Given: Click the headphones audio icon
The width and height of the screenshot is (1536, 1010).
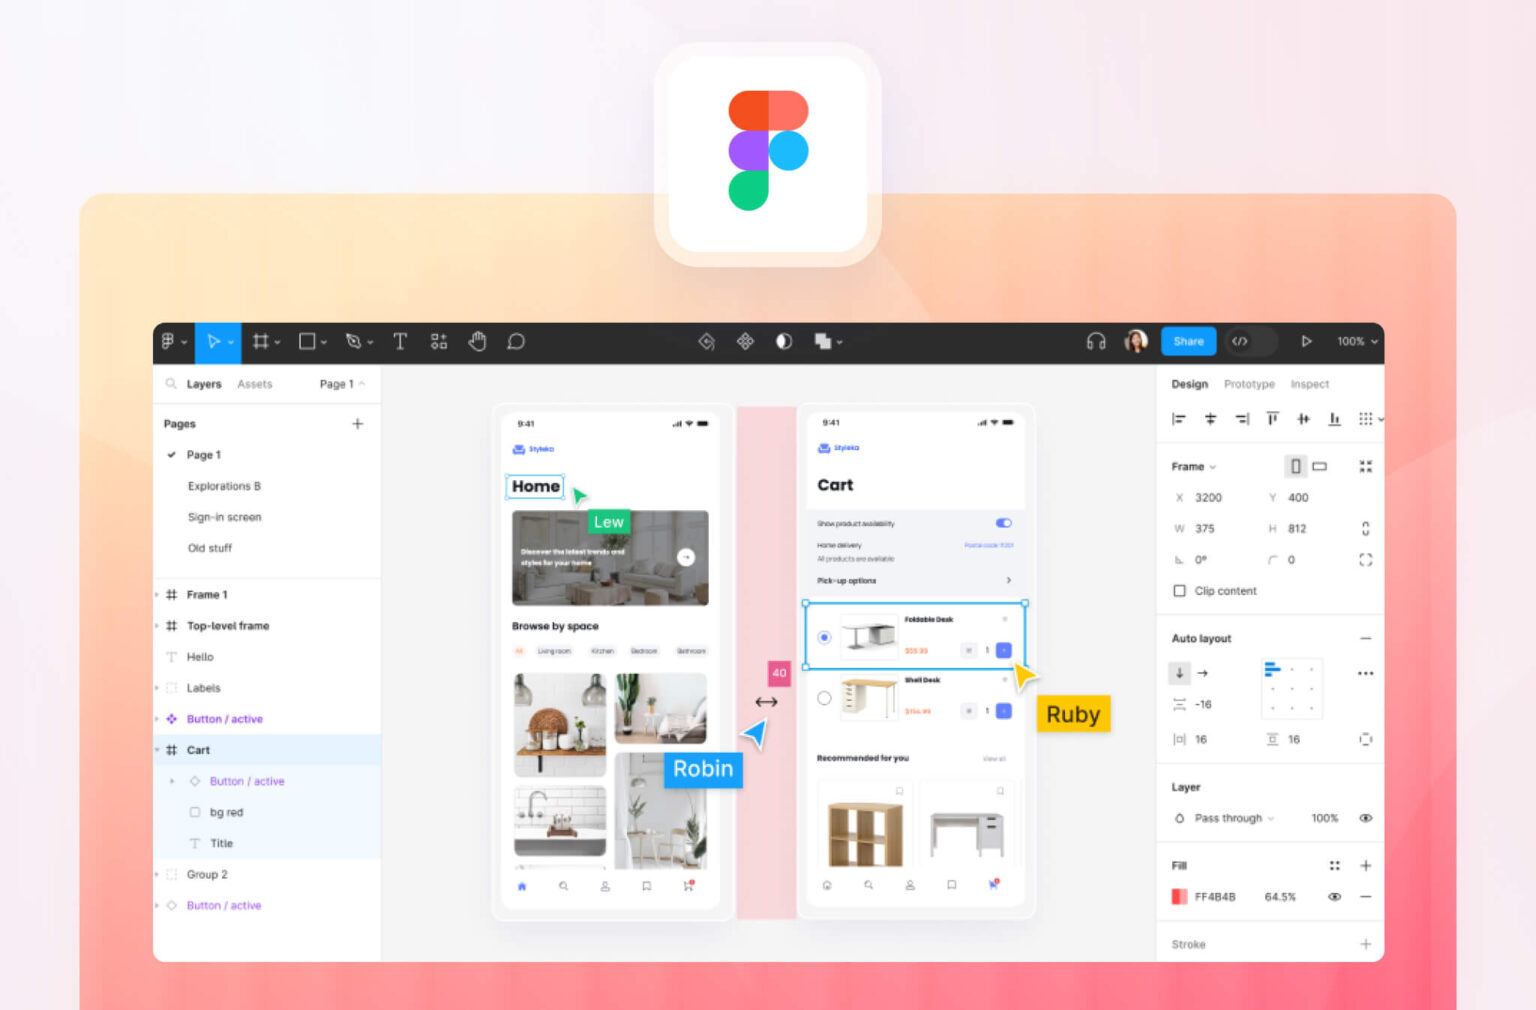Looking at the screenshot, I should (1094, 341).
